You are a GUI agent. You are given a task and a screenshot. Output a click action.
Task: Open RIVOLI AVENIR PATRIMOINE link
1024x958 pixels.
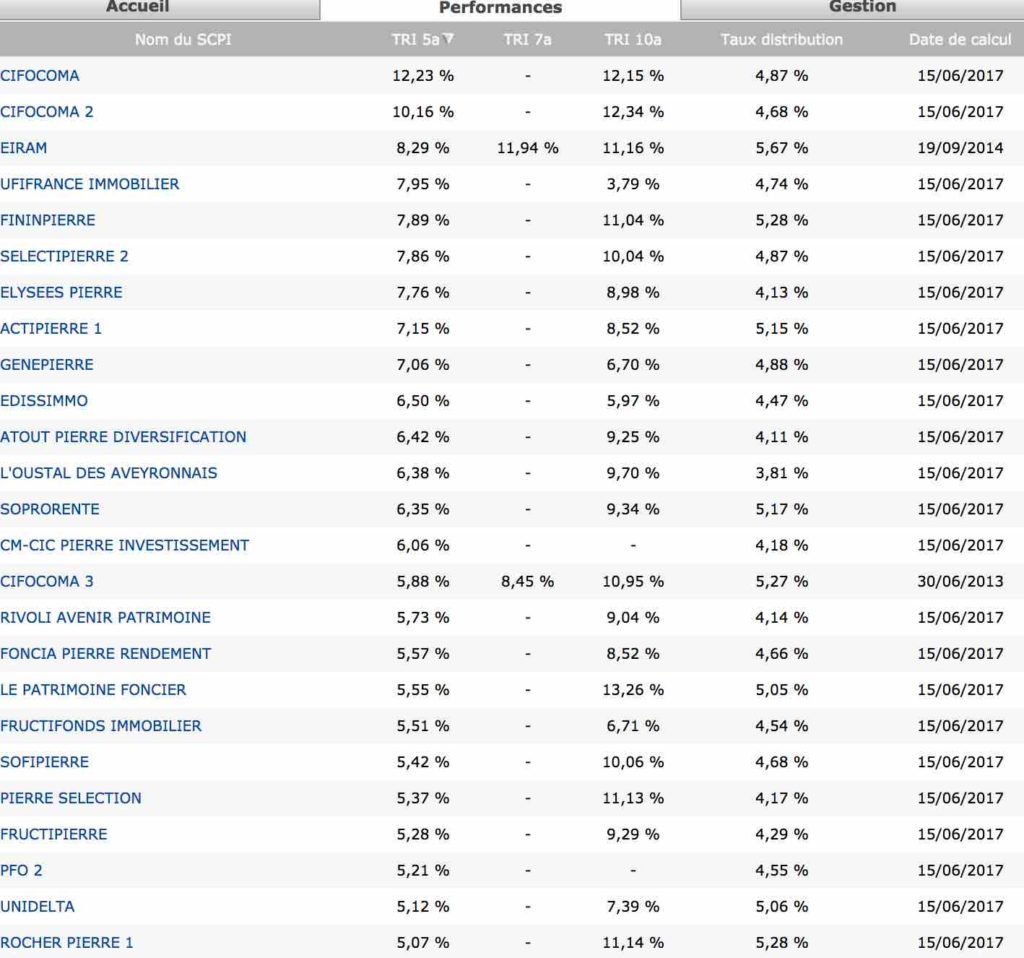pos(105,618)
